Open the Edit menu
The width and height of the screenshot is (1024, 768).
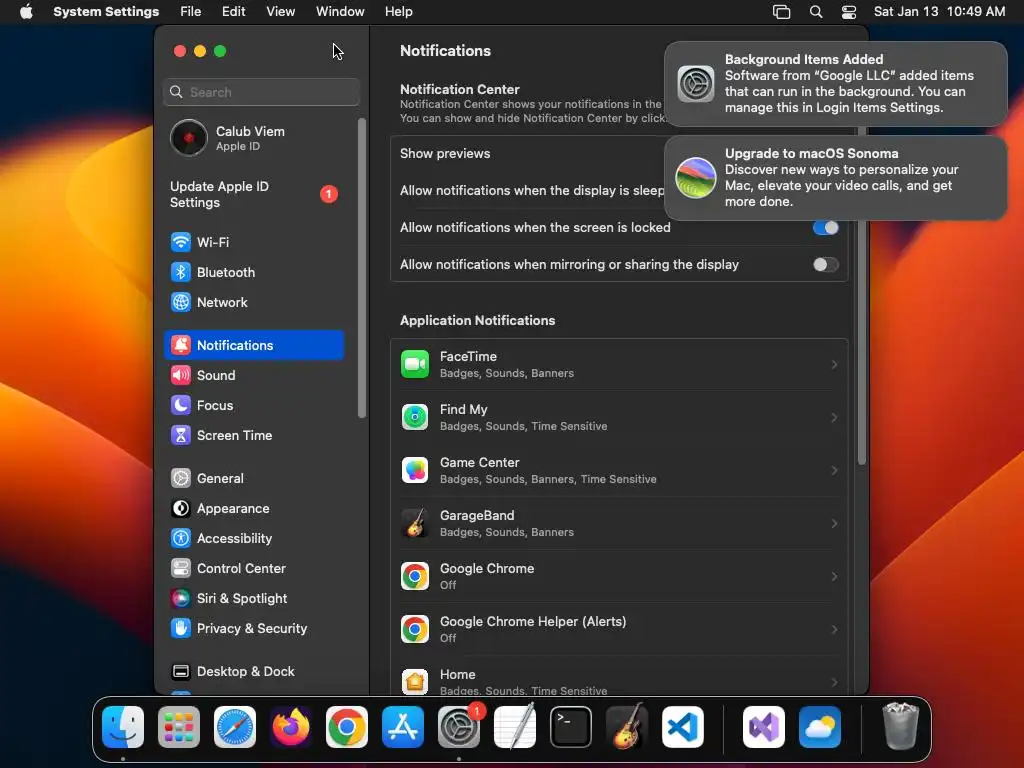tap(234, 12)
